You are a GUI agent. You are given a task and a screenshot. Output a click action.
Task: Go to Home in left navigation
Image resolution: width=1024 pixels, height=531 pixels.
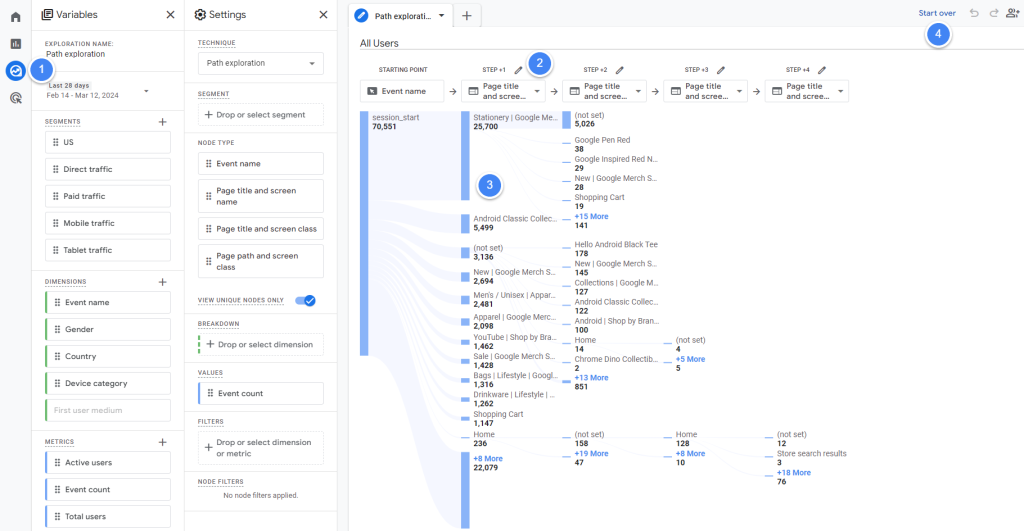(x=16, y=17)
